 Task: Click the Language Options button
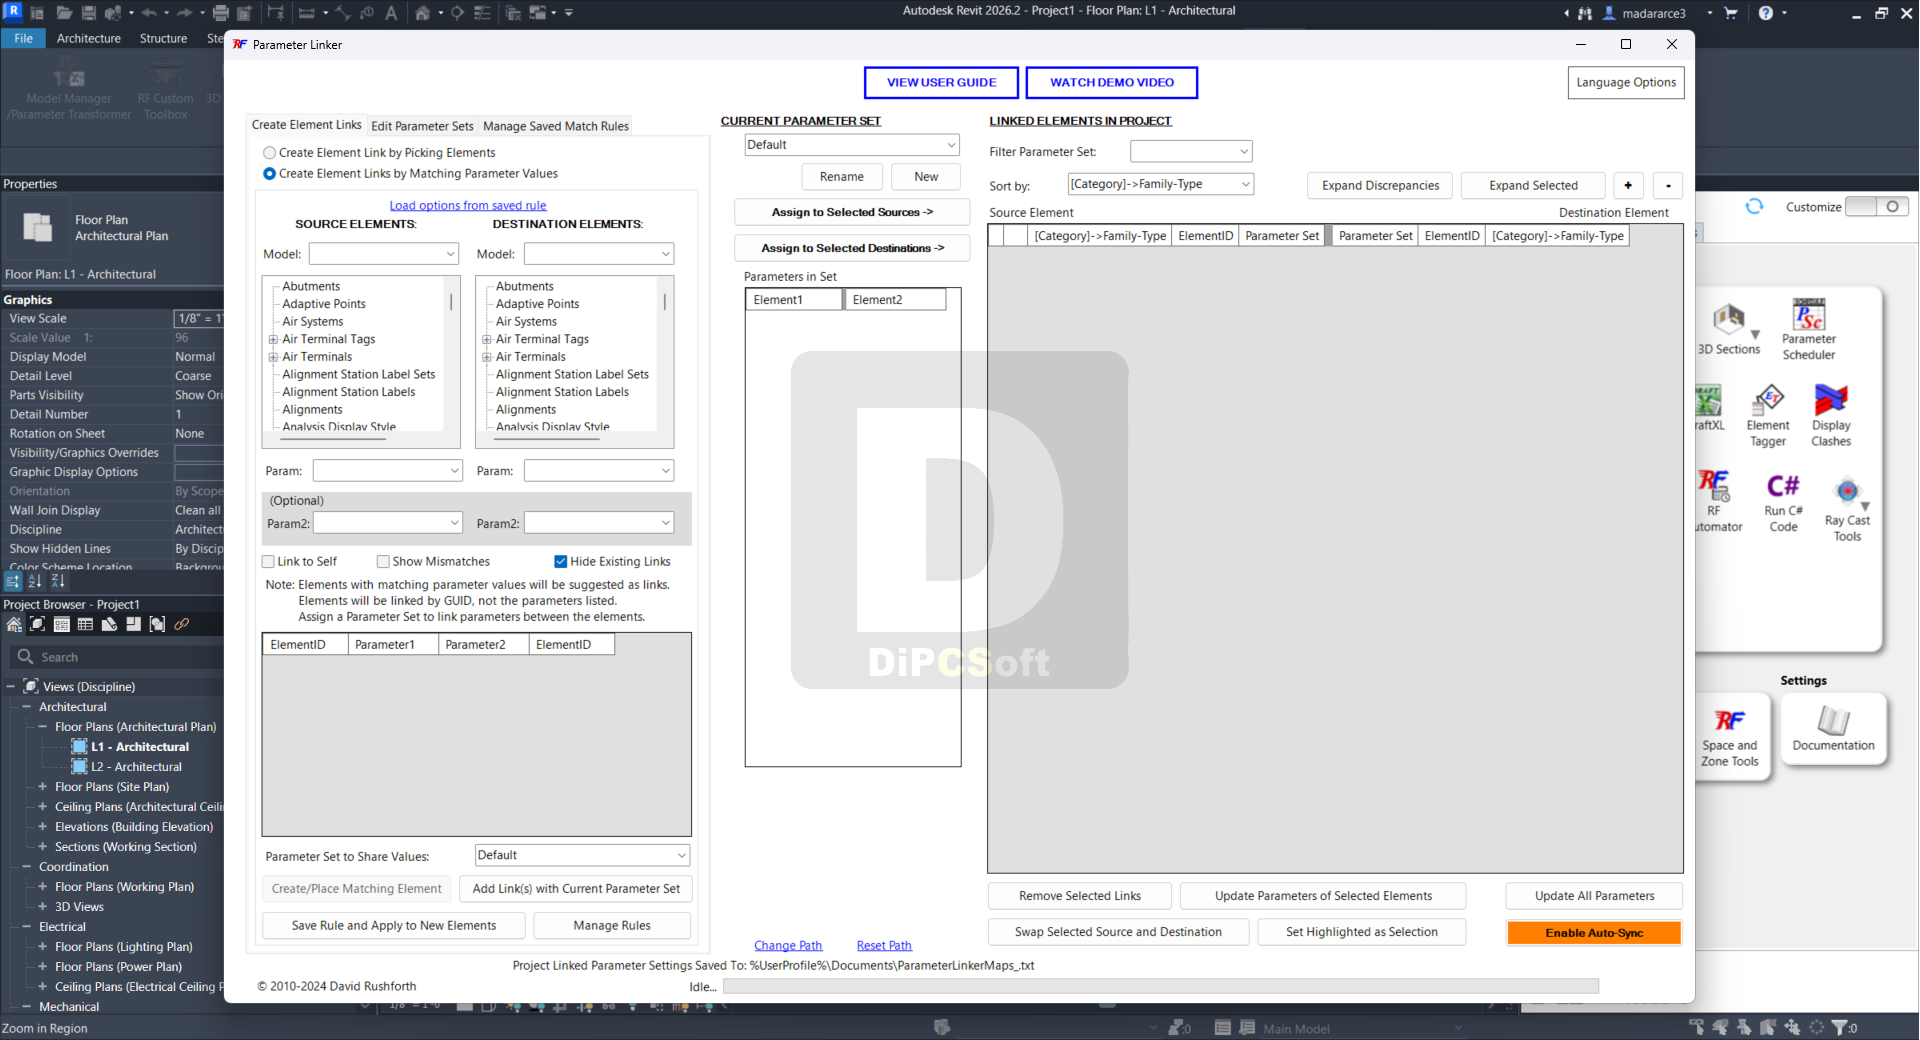(1626, 83)
